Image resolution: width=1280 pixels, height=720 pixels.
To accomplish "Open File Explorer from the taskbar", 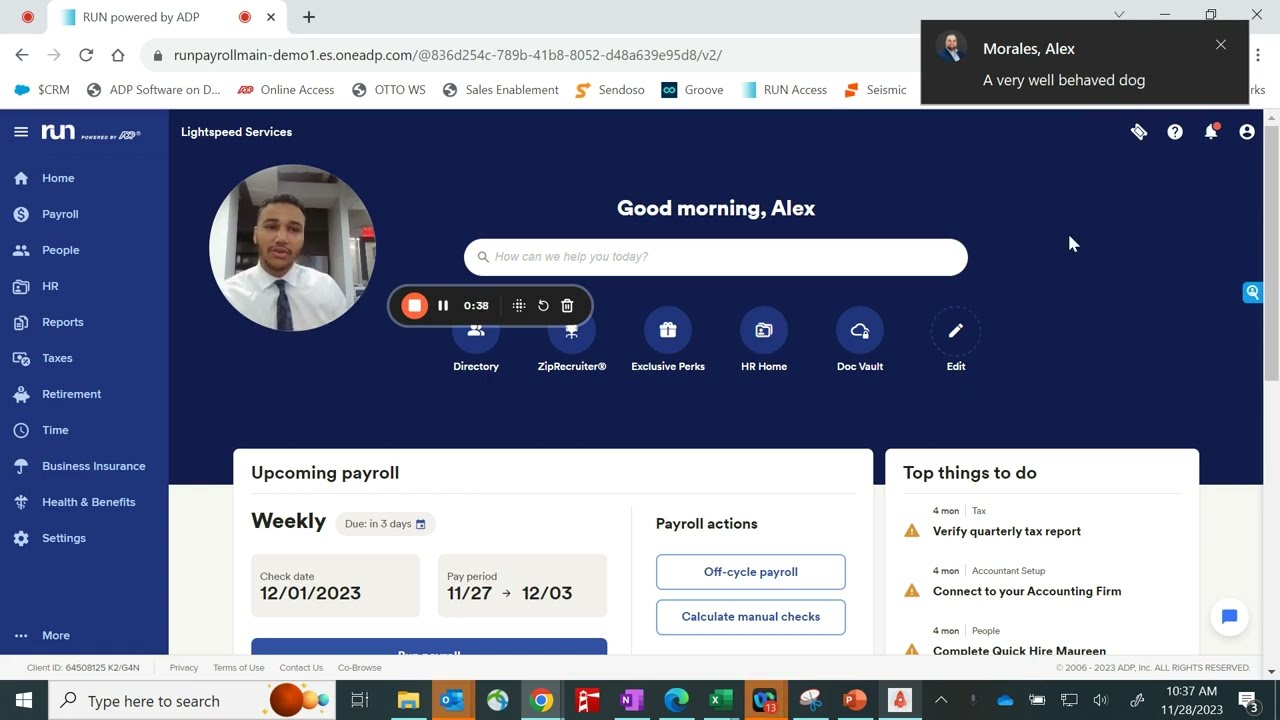I will (x=408, y=700).
